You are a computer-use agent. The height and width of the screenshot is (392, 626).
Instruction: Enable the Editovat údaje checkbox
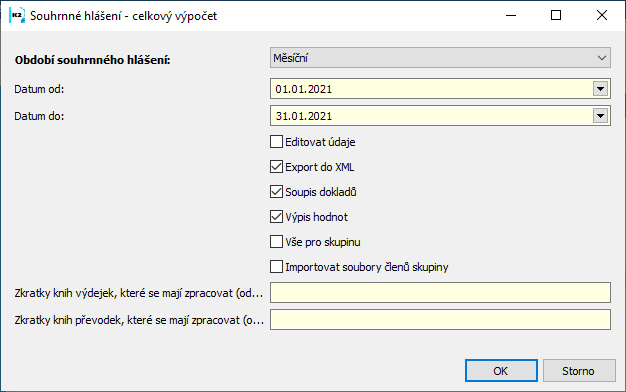pyautogui.click(x=276, y=142)
